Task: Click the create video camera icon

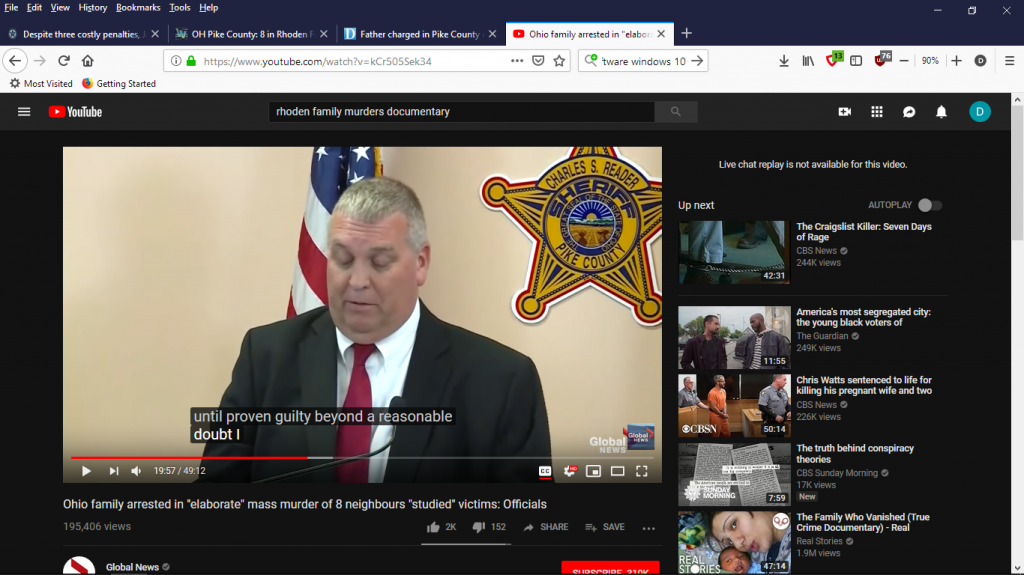Action: (x=845, y=112)
